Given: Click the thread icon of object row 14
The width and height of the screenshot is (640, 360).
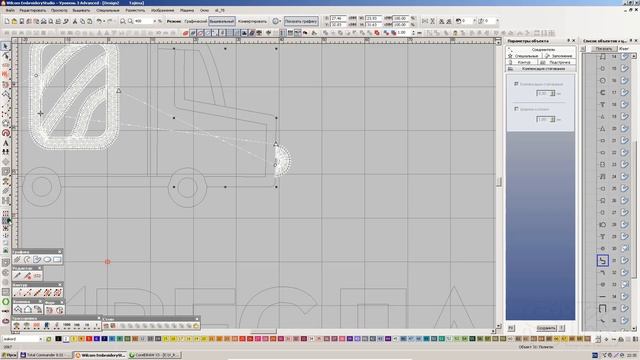Looking at the screenshot, I should click(x=624, y=57).
